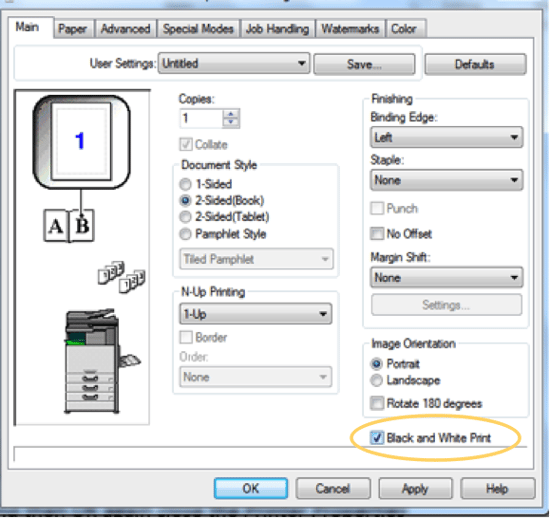Increase copies with the up arrow
The height and width of the screenshot is (518, 550).
click(x=231, y=114)
